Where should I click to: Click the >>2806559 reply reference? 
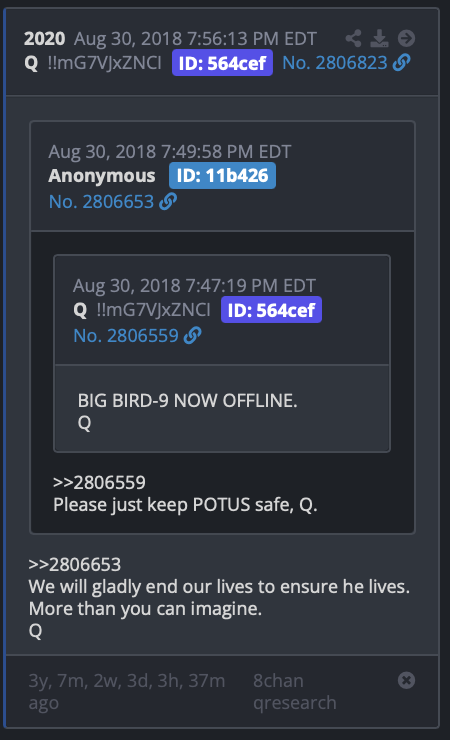click(100, 482)
